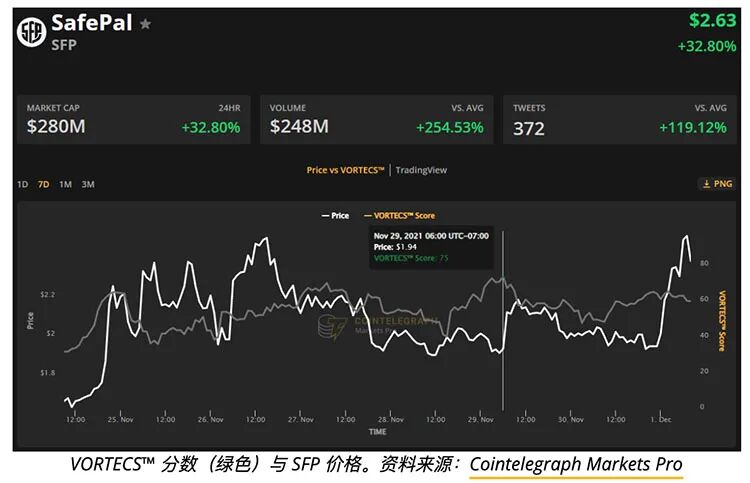The height and width of the screenshot is (483, 750).
Task: Click the 25. Nov axis label
Action: click(x=121, y=419)
